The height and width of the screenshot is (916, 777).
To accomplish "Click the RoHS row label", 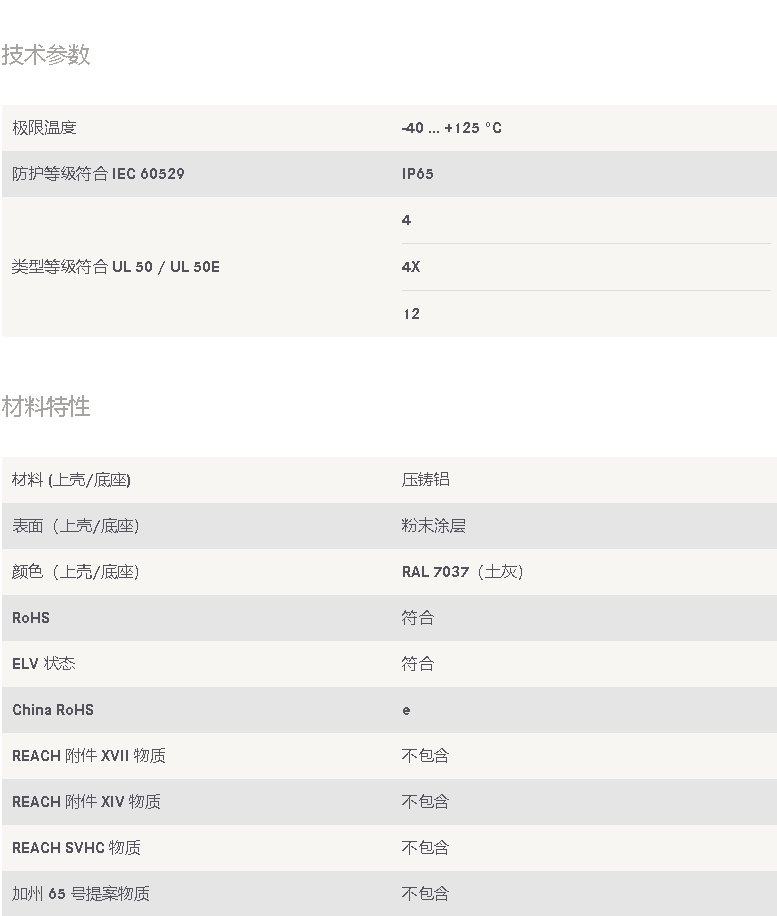I will click(31, 618).
